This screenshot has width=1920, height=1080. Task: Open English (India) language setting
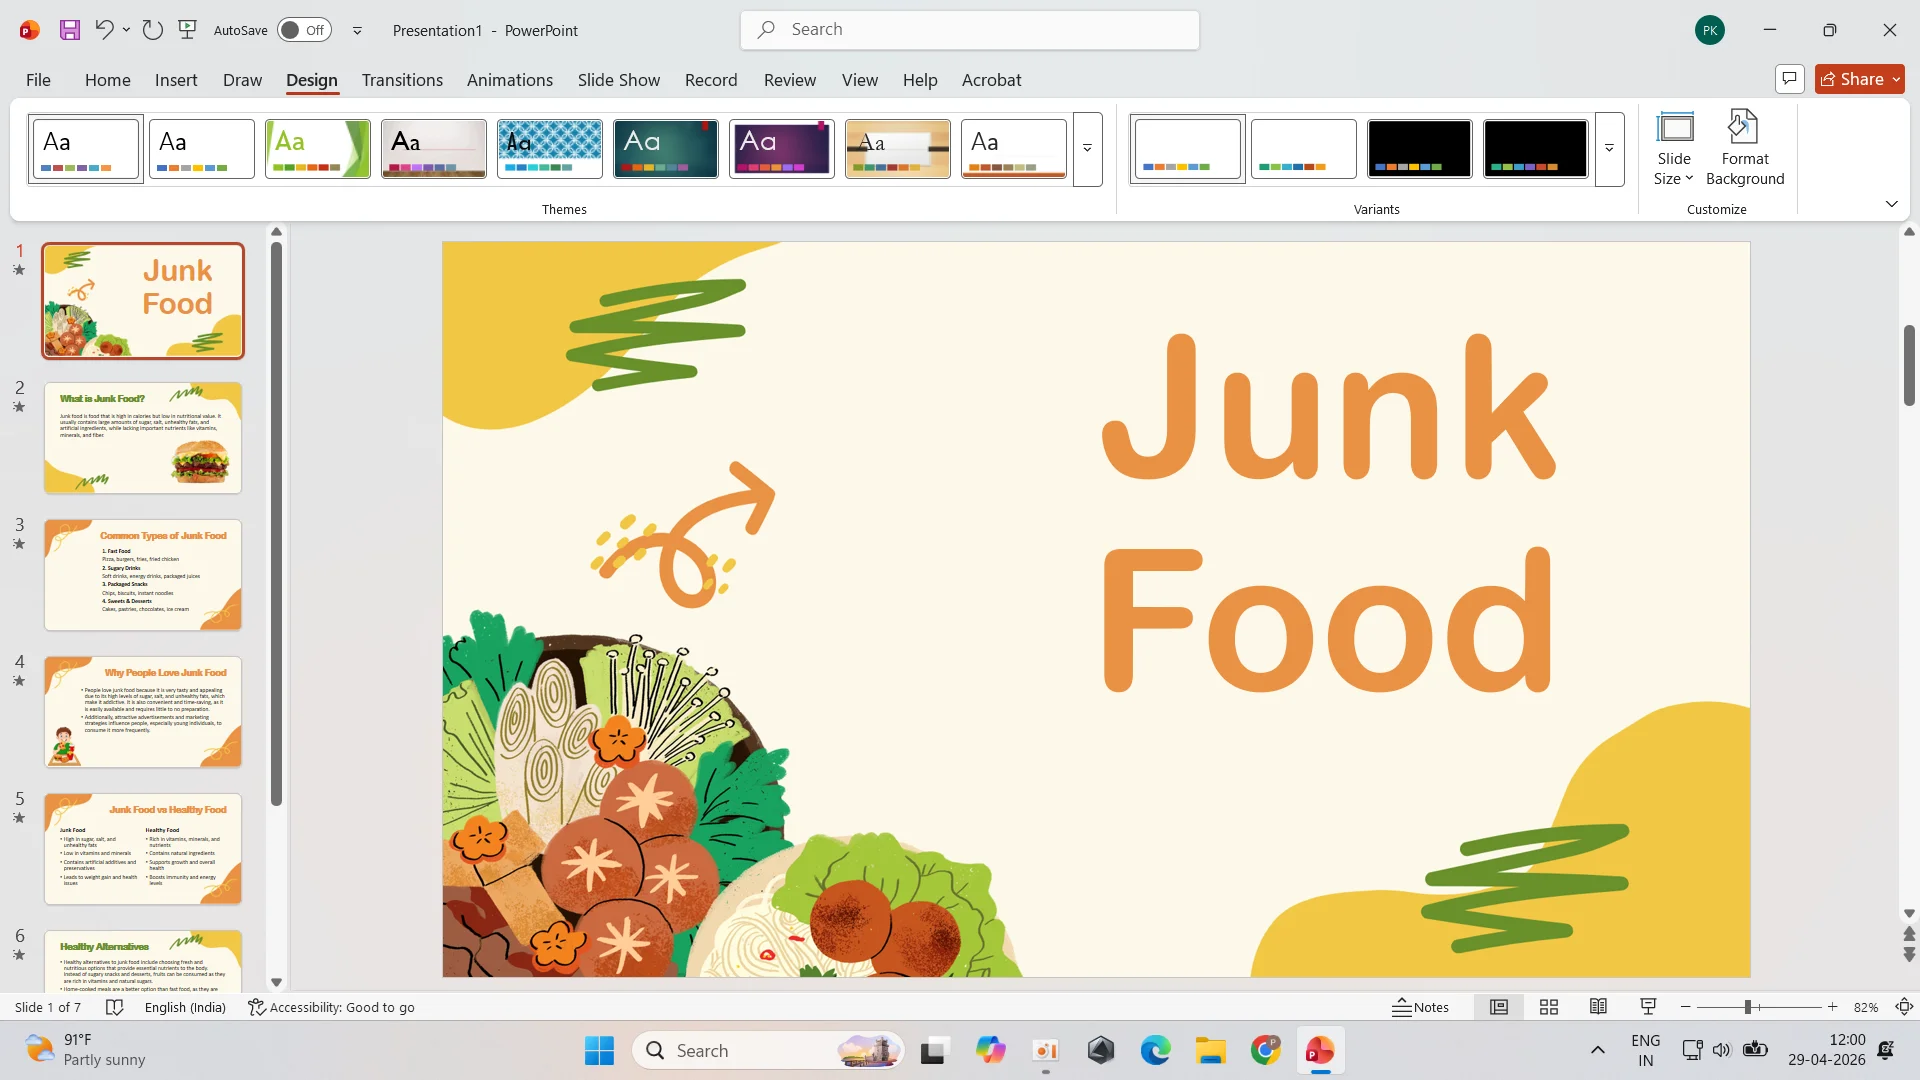pyautogui.click(x=185, y=1007)
